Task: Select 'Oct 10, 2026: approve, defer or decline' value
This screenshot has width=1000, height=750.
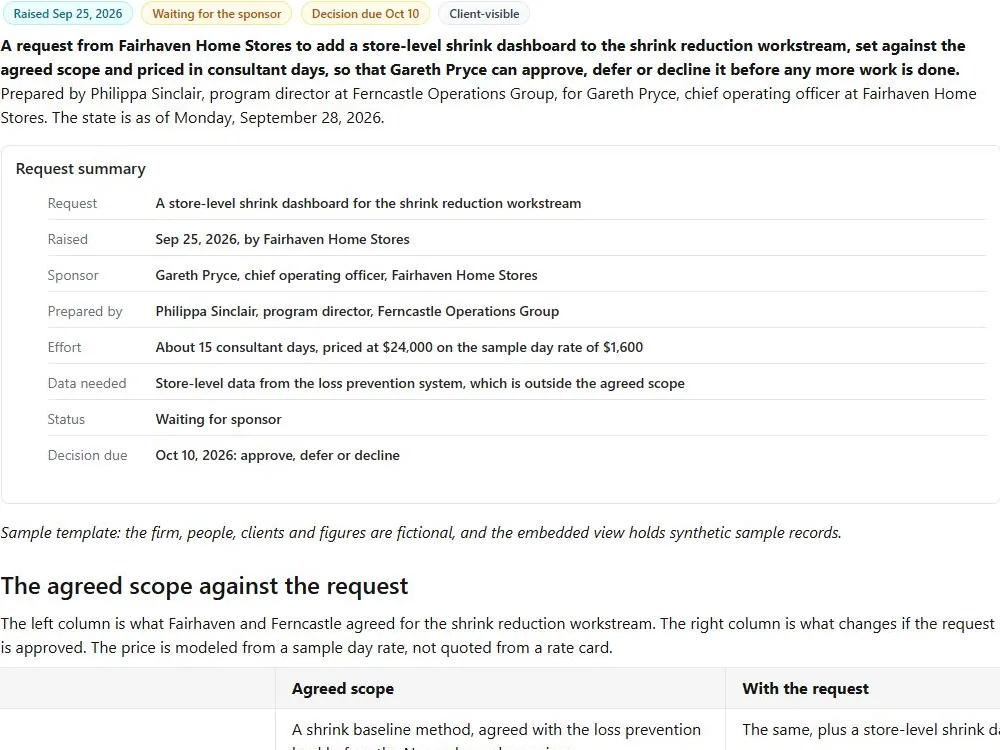Action: pyautogui.click(x=277, y=455)
